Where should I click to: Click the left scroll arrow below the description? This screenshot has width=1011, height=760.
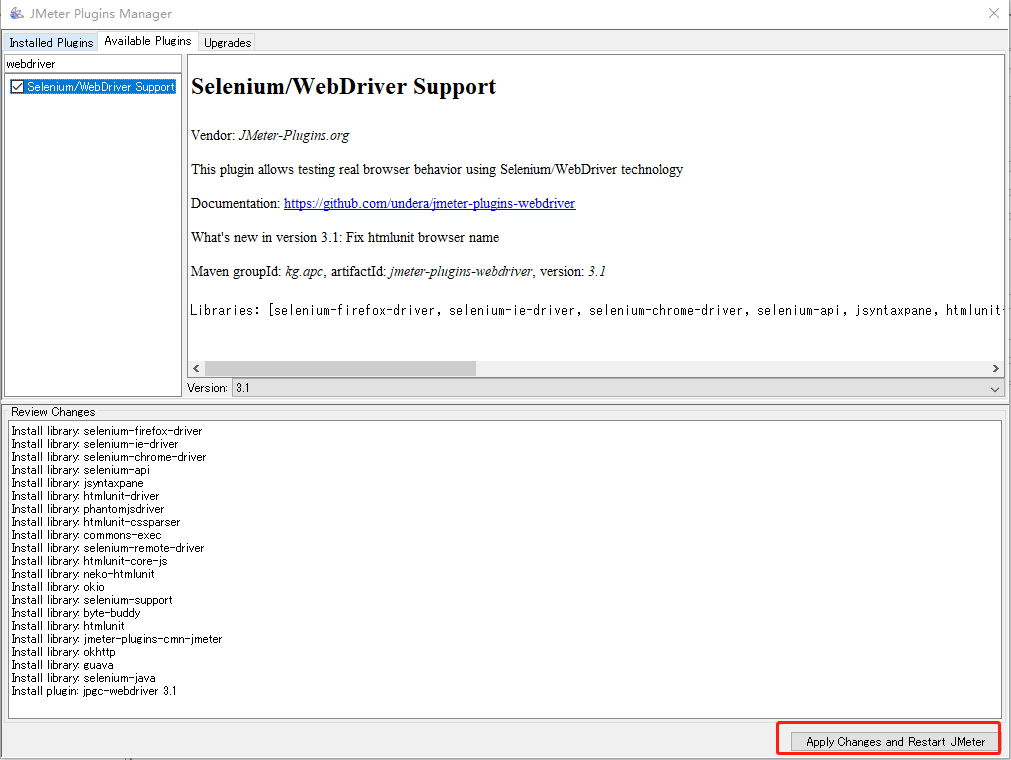[x=196, y=368]
